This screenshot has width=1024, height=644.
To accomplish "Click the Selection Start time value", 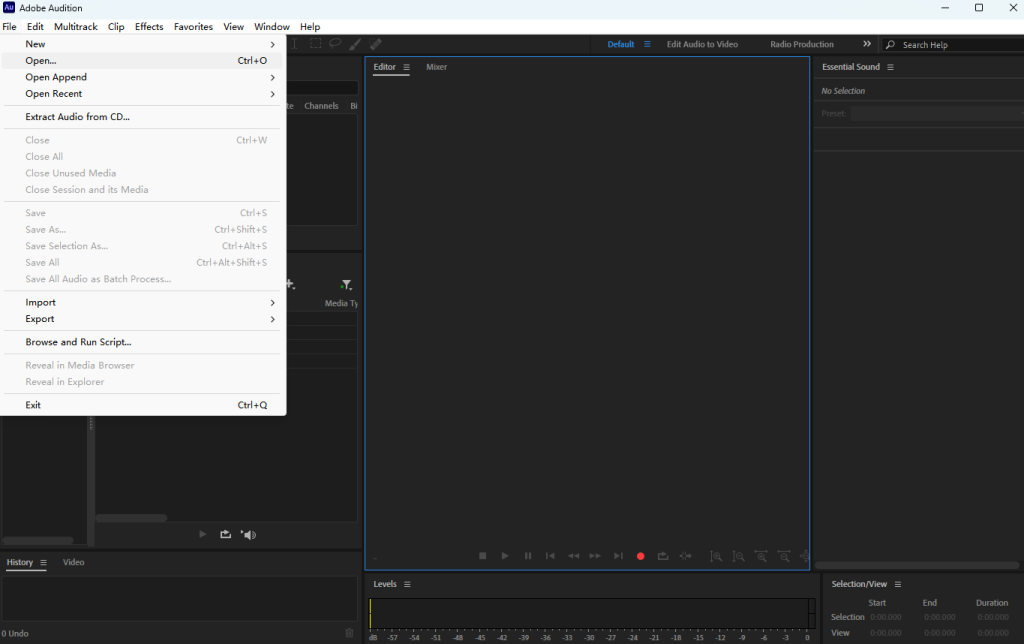I will 886,617.
